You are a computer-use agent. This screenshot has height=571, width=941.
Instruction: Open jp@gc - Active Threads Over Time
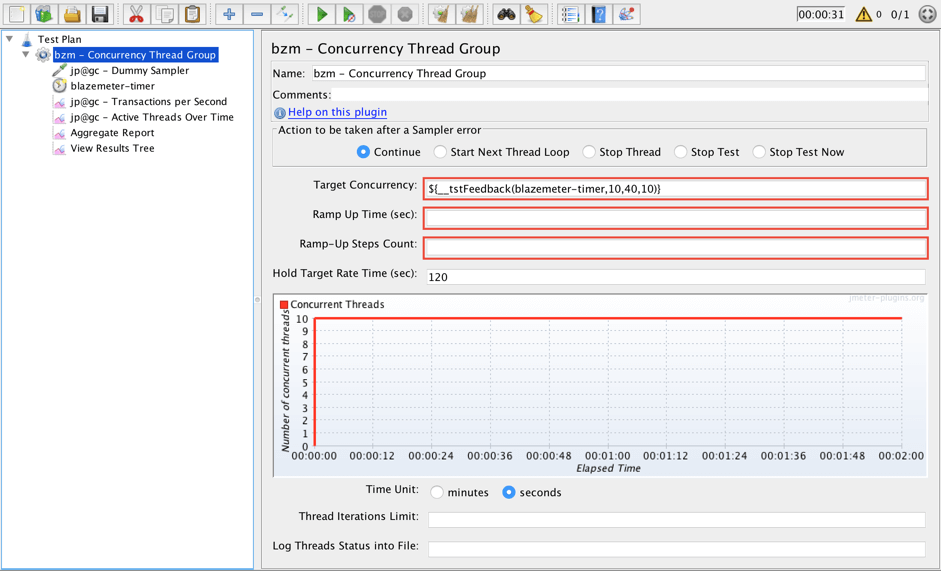point(152,117)
